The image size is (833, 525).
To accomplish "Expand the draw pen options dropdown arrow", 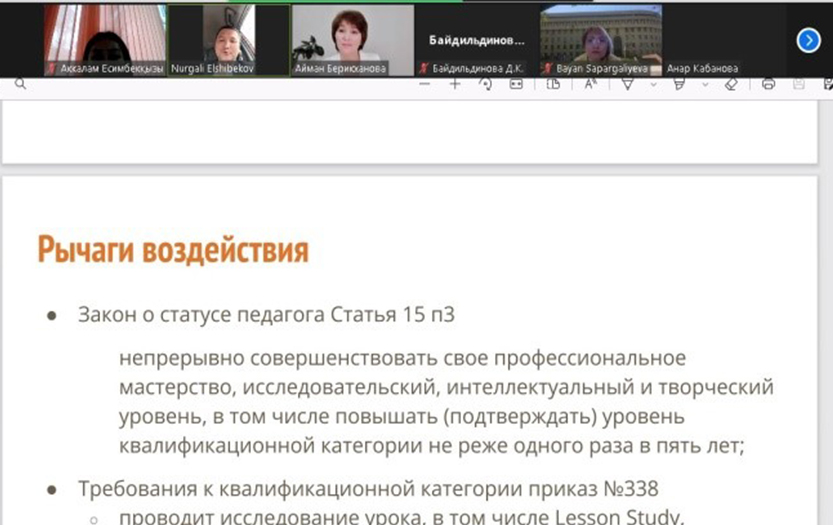I will pos(653,85).
